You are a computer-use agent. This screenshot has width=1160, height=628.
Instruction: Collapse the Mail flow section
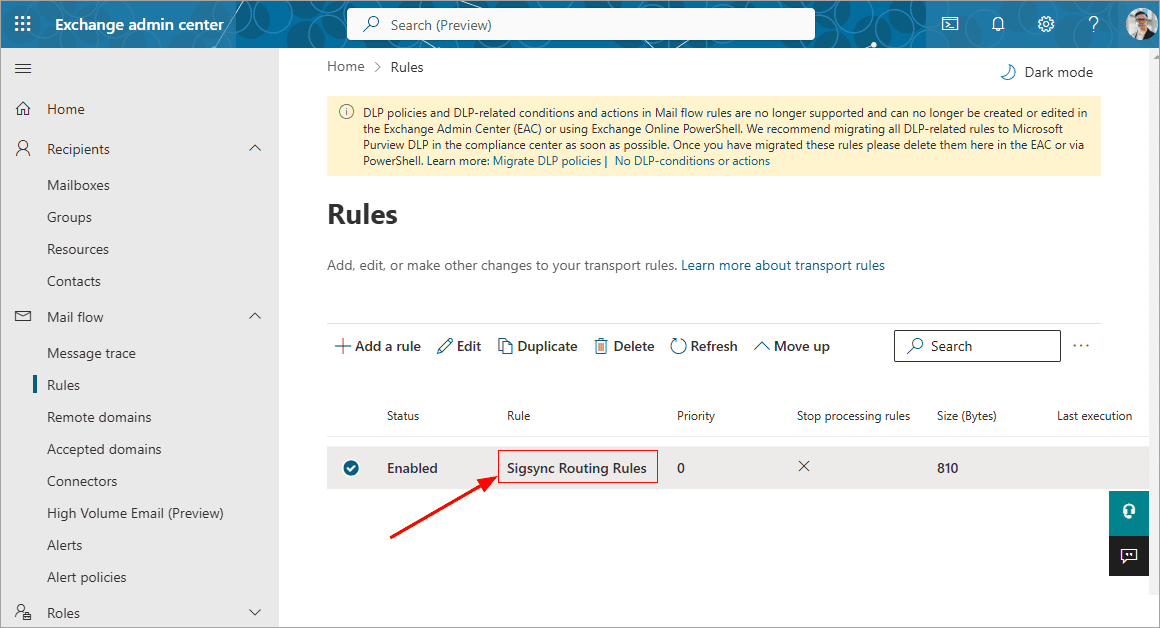255,317
